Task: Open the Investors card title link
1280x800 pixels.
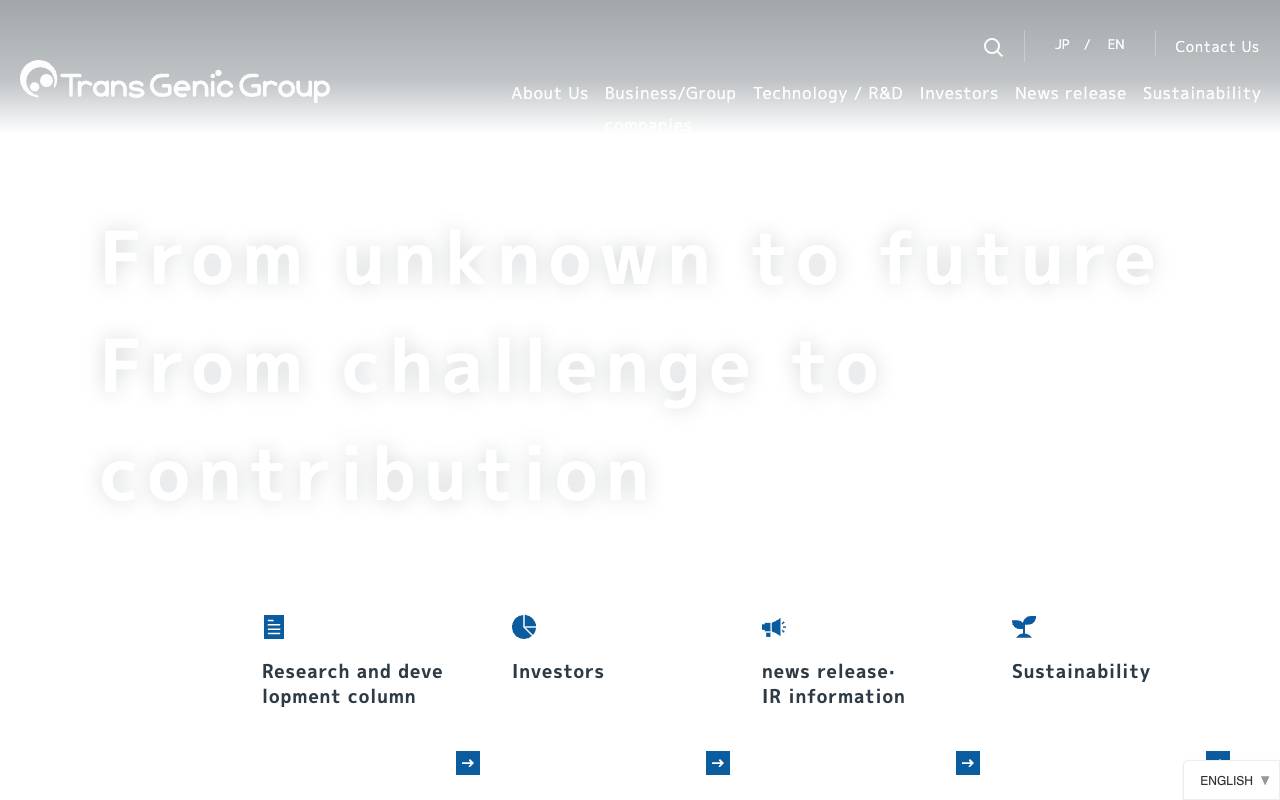Action: pos(558,672)
